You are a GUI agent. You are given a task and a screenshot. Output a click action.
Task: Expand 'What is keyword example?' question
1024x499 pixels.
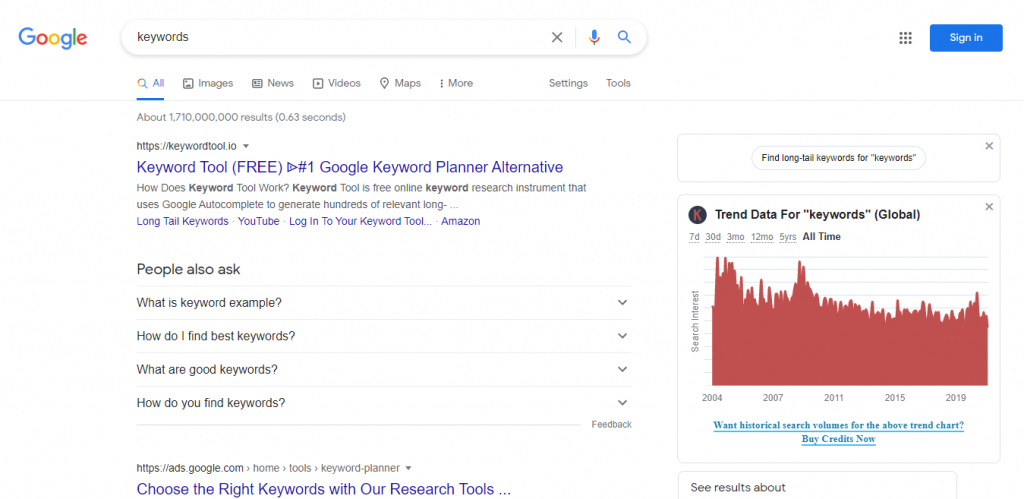pyautogui.click(x=384, y=303)
